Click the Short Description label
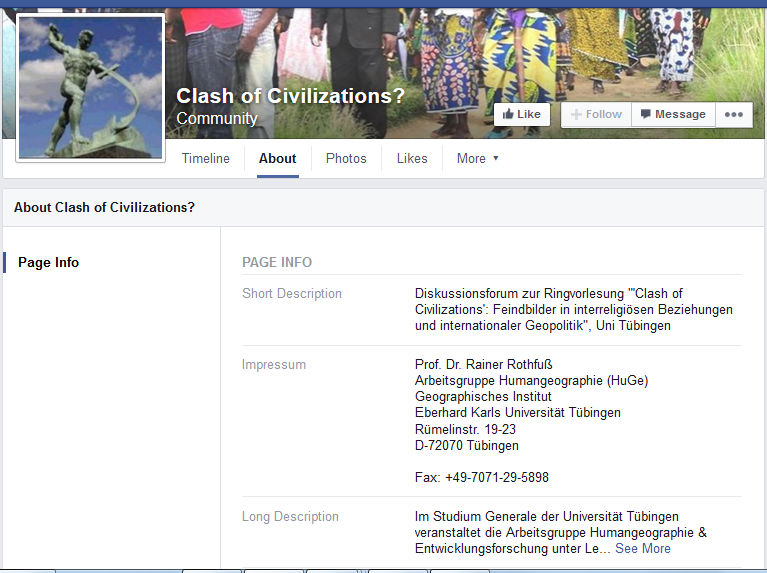Viewport: 767px width, 573px height. coord(292,294)
